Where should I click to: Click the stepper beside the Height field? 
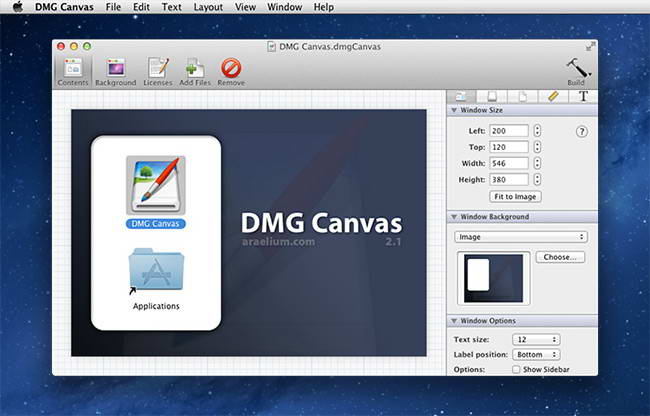click(537, 180)
